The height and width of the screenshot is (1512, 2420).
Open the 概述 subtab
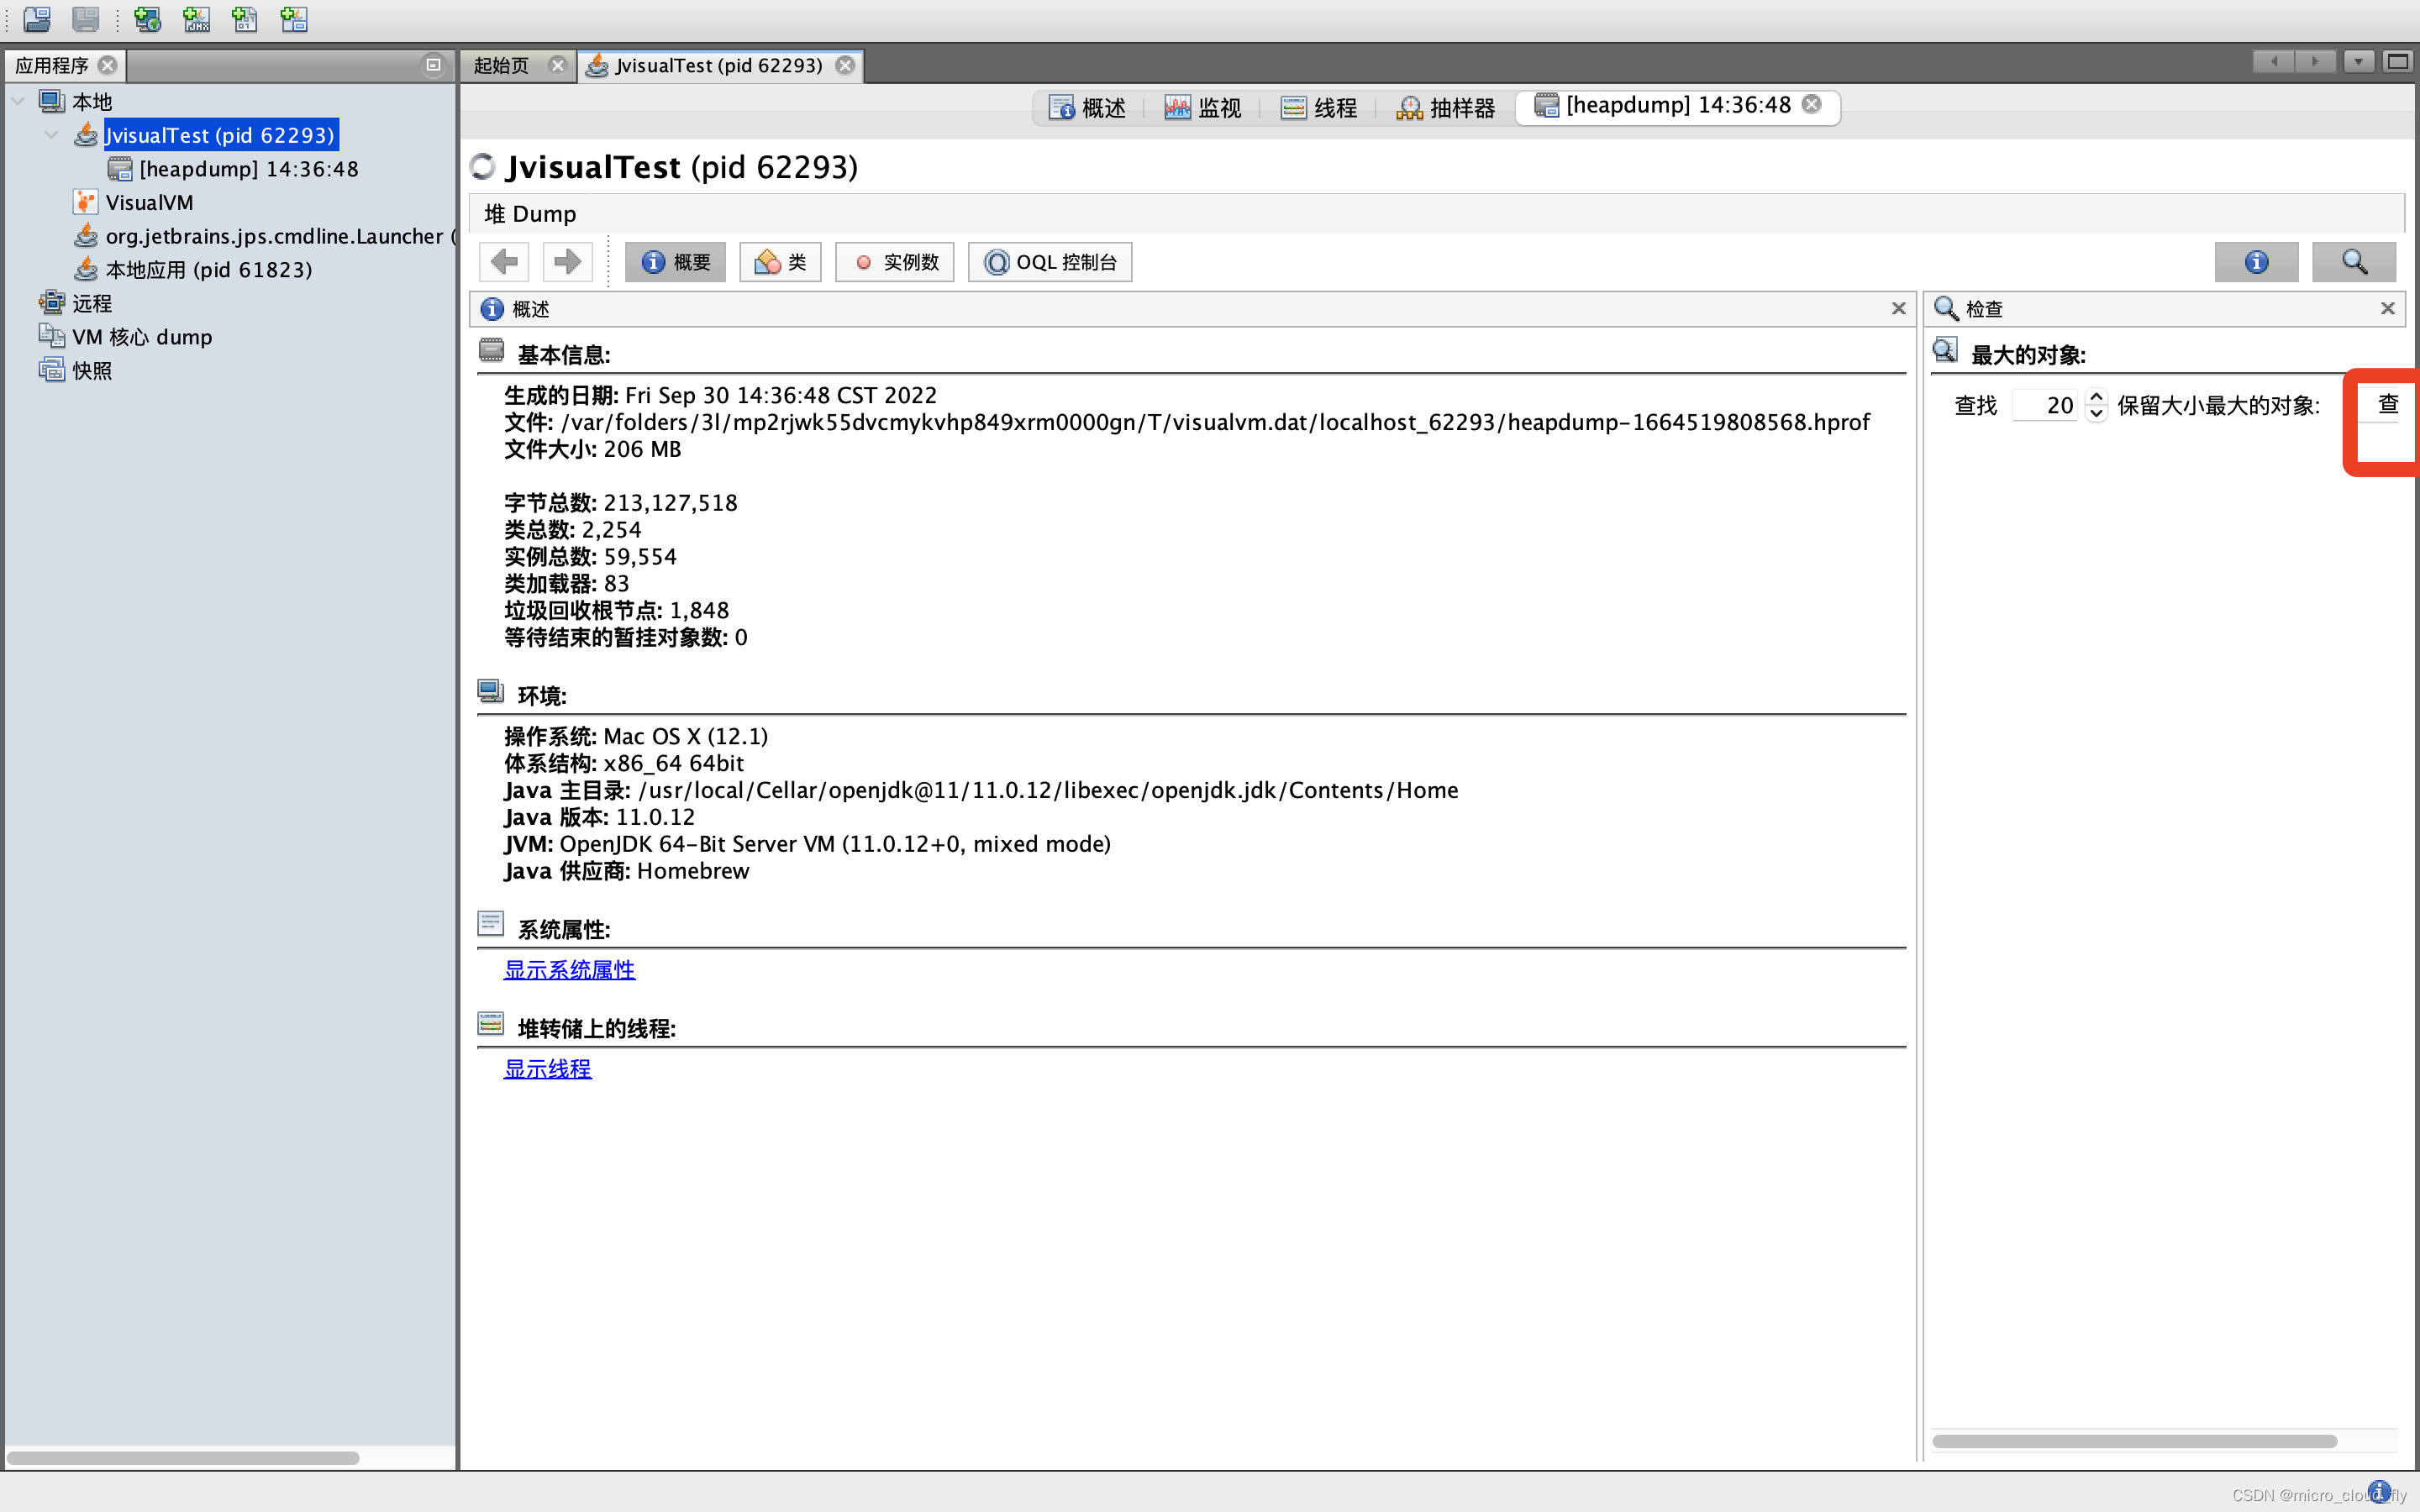tap(1087, 107)
